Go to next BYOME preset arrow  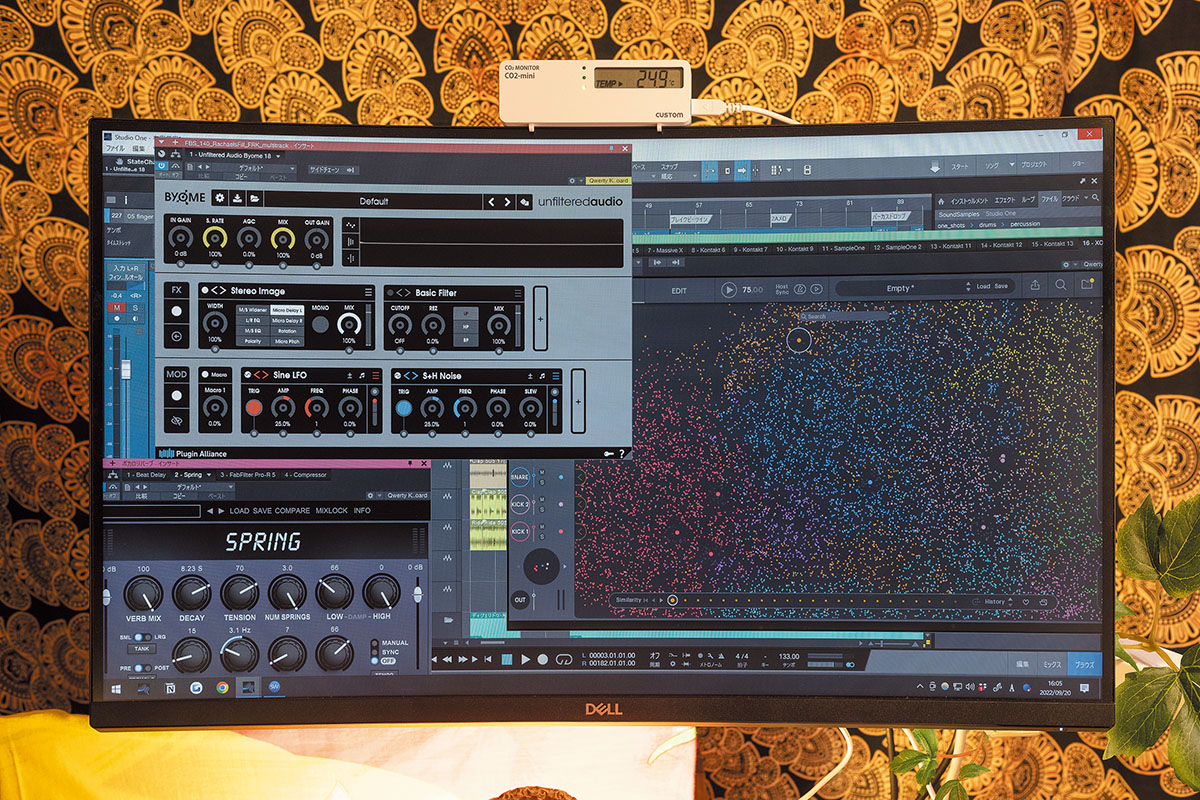[508, 201]
